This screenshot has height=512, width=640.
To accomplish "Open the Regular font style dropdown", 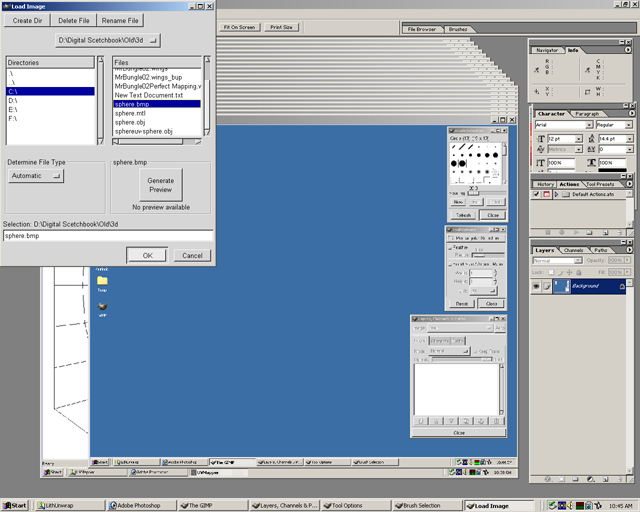I will [x=629, y=125].
